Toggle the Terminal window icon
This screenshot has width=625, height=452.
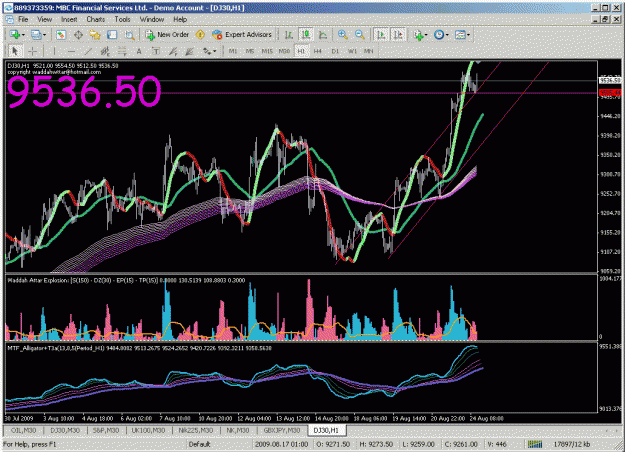[x=112, y=35]
